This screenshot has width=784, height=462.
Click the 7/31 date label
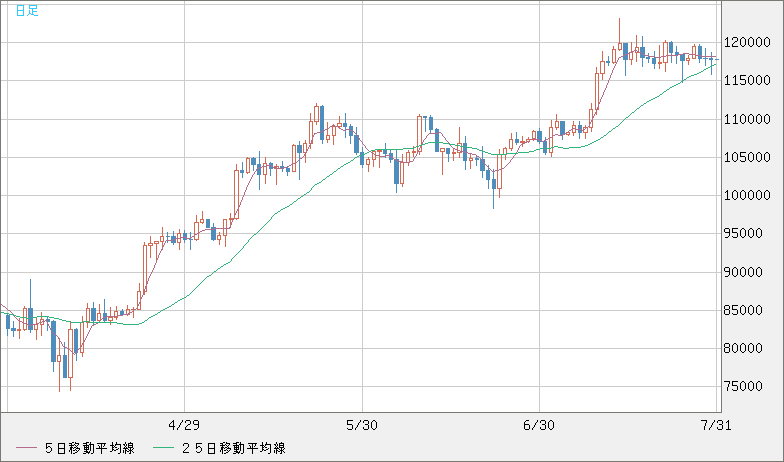[x=716, y=426]
